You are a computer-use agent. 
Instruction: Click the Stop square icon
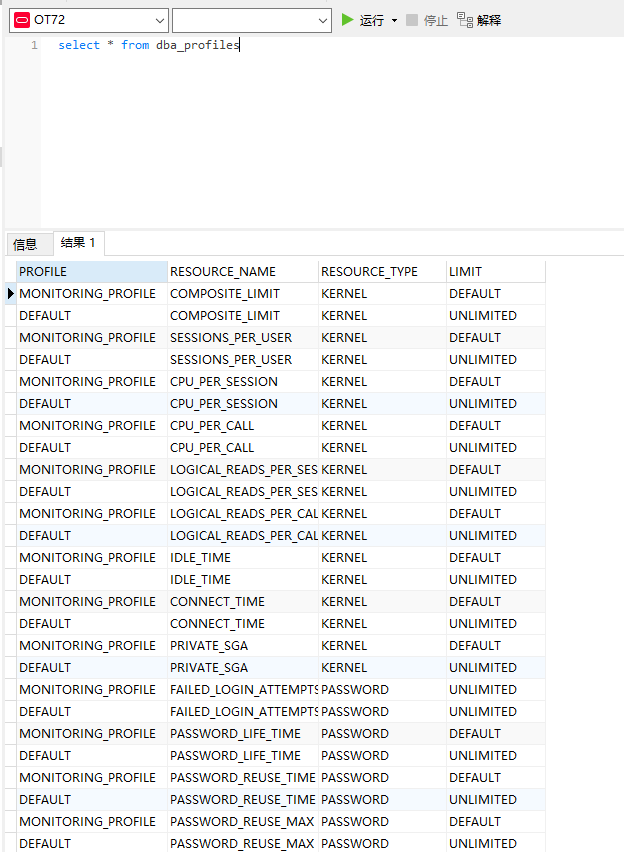pyautogui.click(x=412, y=20)
